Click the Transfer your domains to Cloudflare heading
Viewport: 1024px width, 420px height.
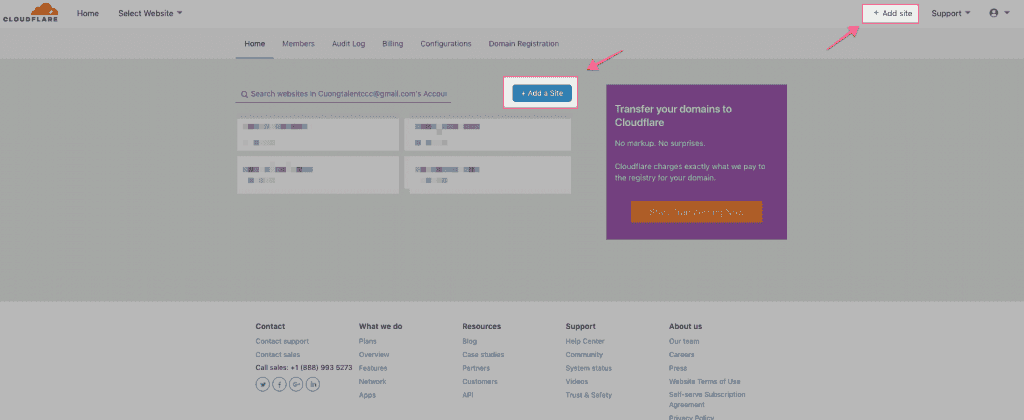[x=673, y=116]
